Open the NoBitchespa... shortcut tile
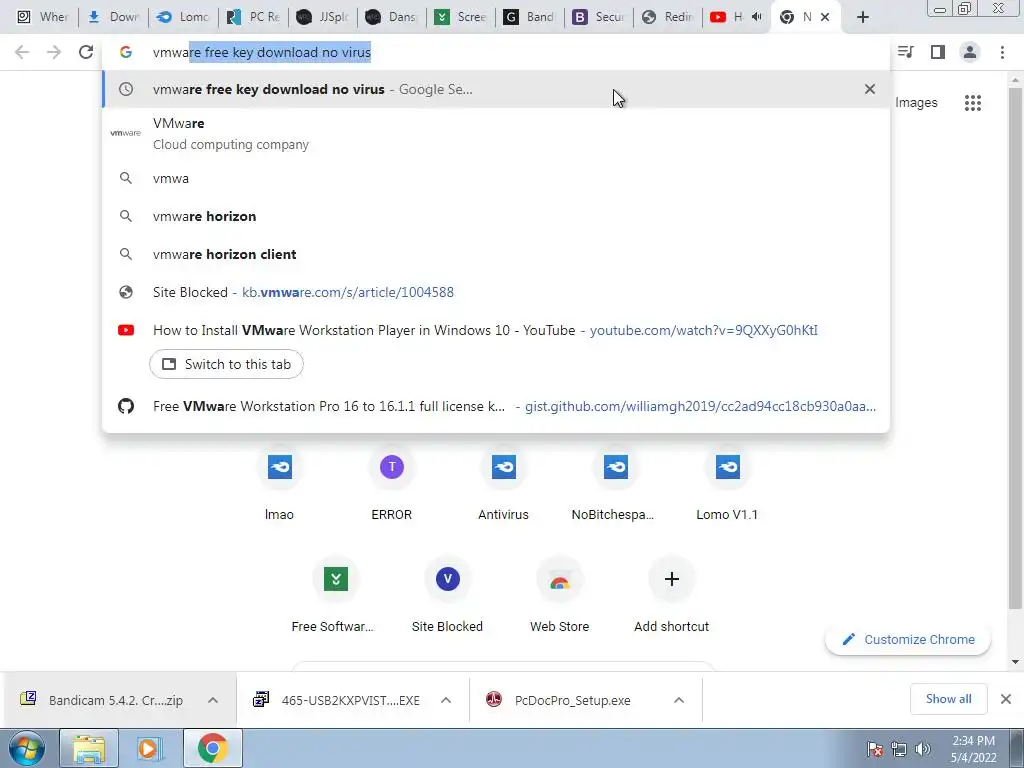 [615, 483]
